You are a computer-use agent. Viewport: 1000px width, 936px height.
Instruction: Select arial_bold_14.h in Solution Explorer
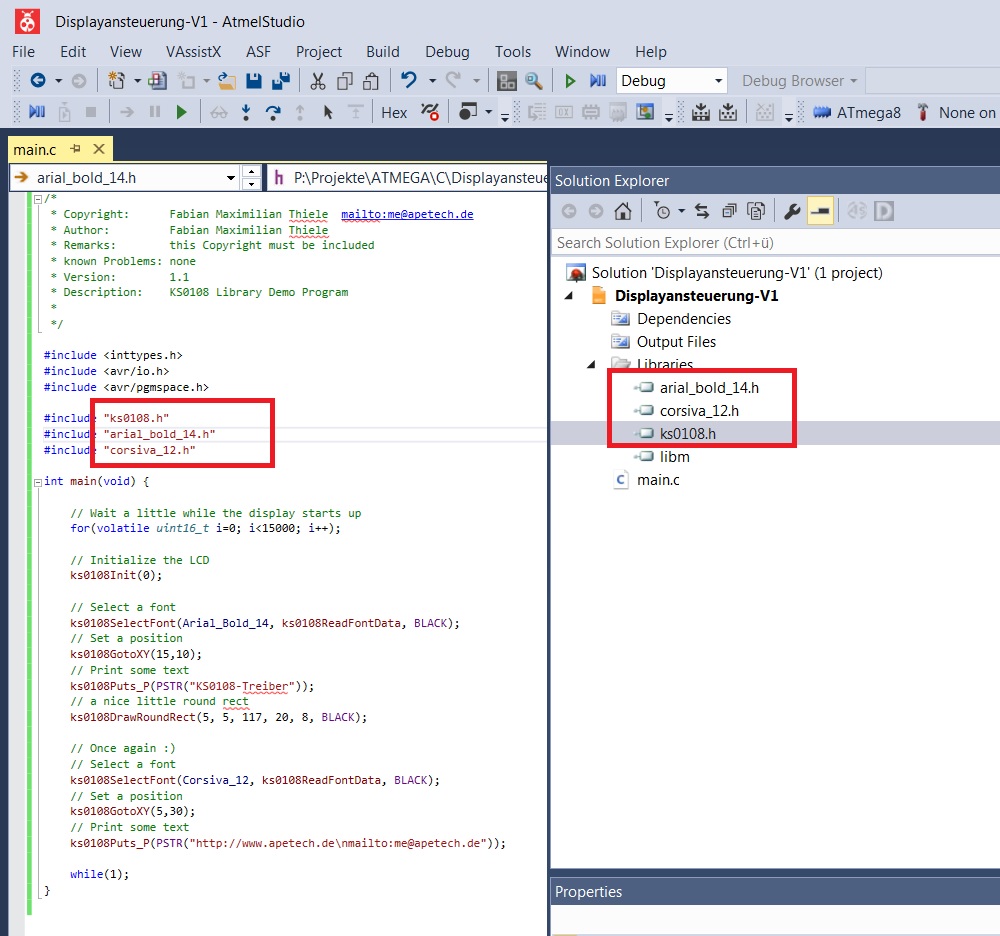709,388
